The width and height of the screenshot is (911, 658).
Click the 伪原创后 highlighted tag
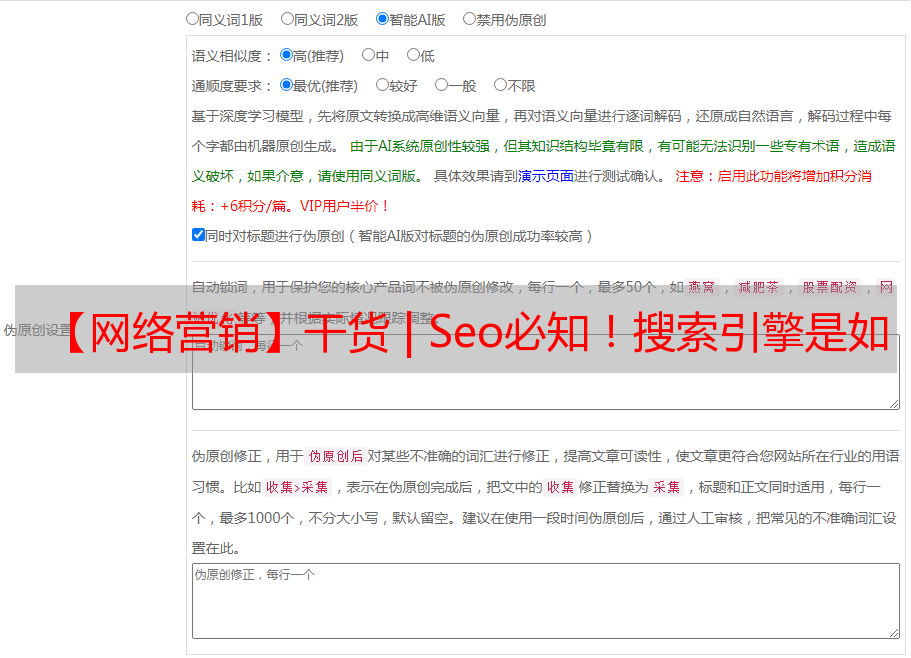336,456
